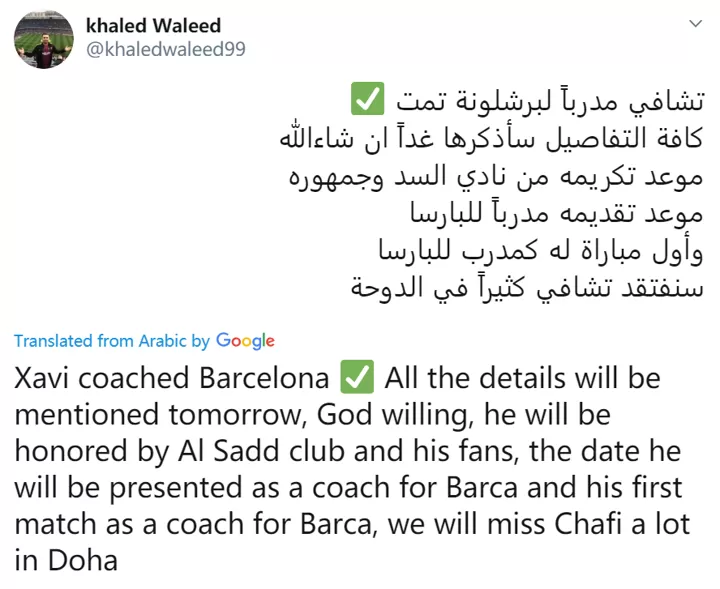Select the line we will miss Chafi a lot
This screenshot has height=589, width=720.
(539, 524)
